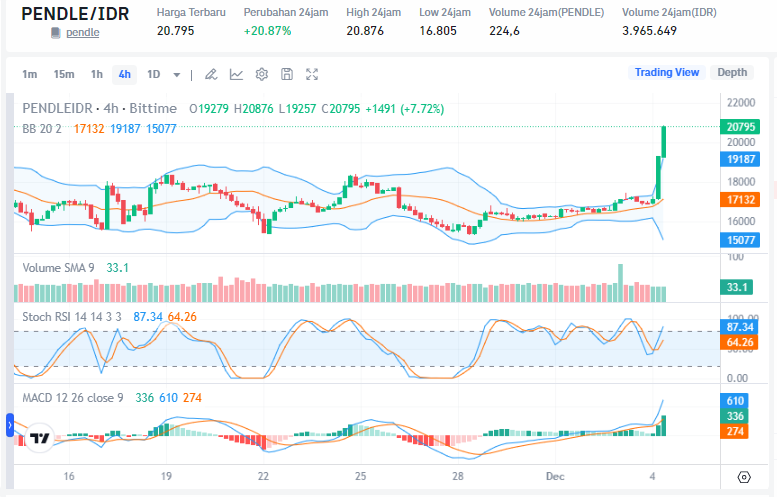Click the 64.26 Stoch RSI axis label

[x=739, y=342]
